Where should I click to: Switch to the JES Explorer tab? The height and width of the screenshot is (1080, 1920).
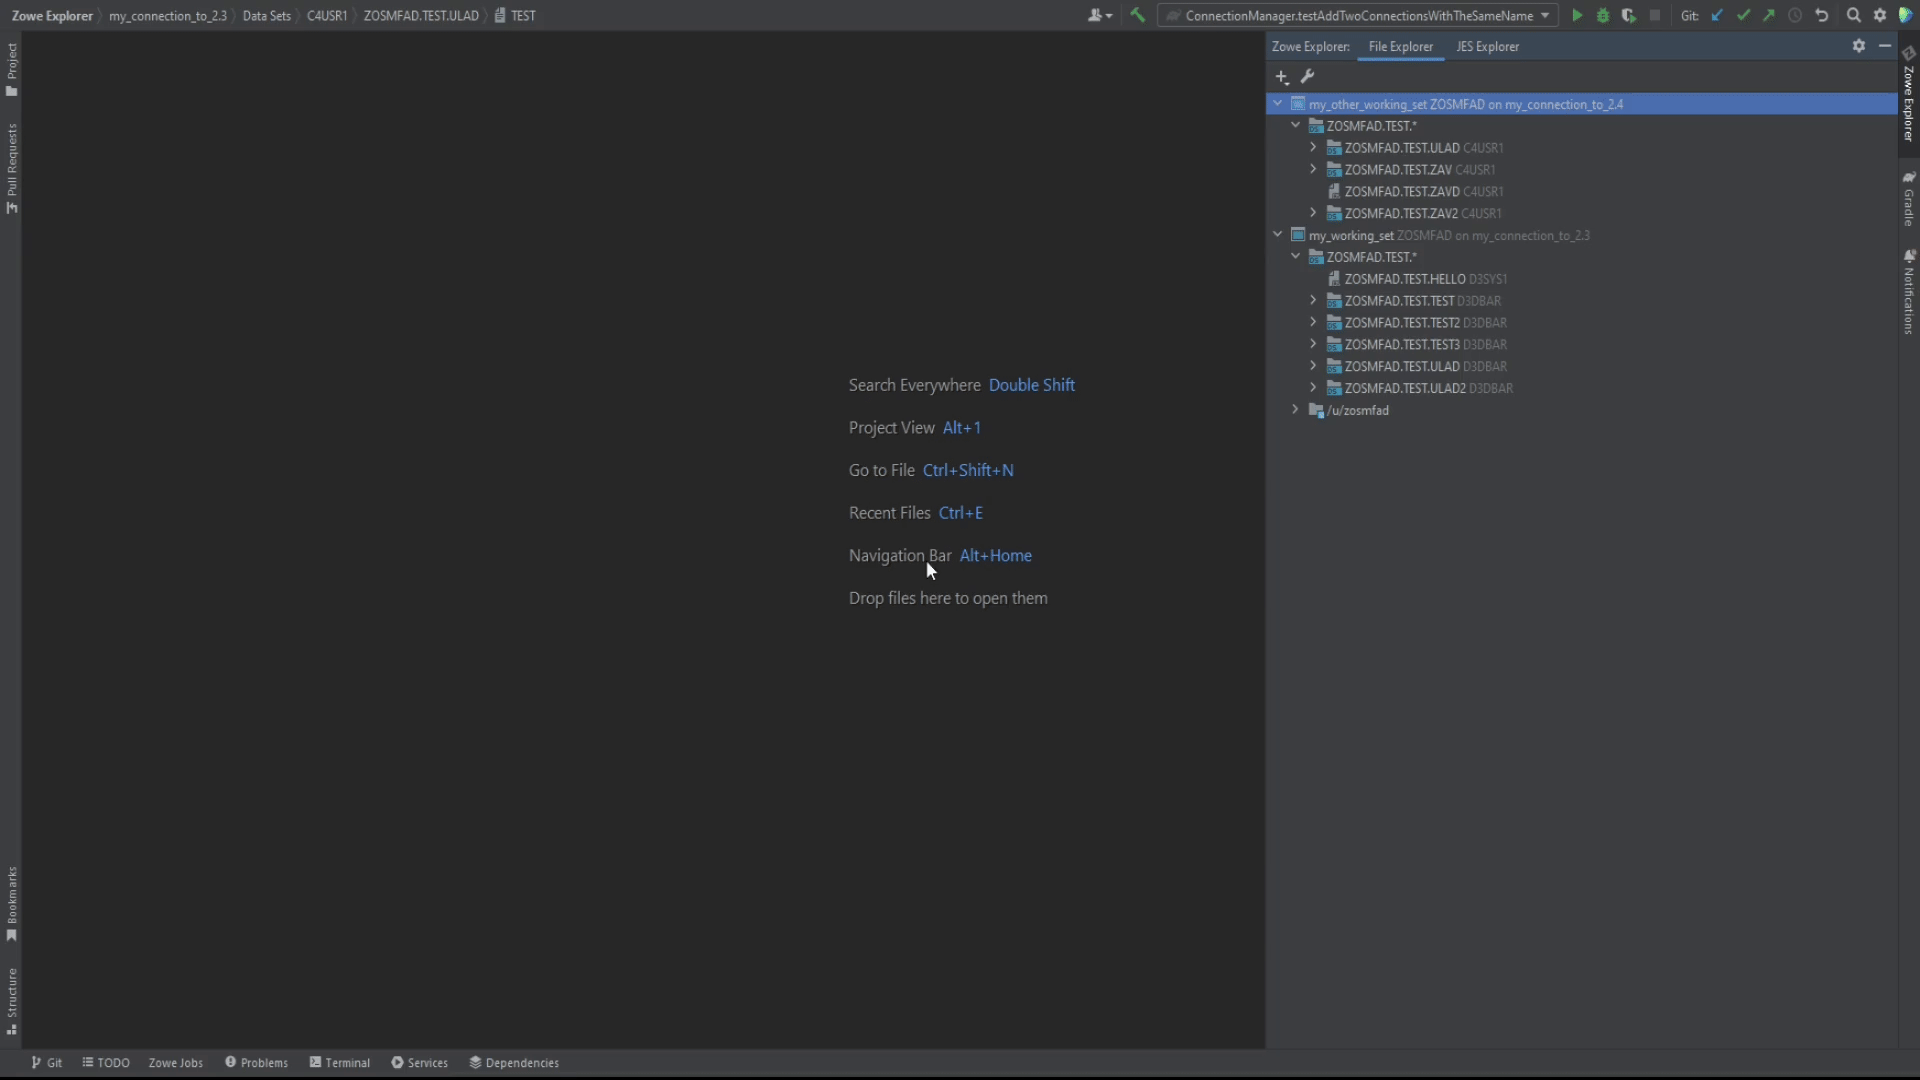point(1487,46)
